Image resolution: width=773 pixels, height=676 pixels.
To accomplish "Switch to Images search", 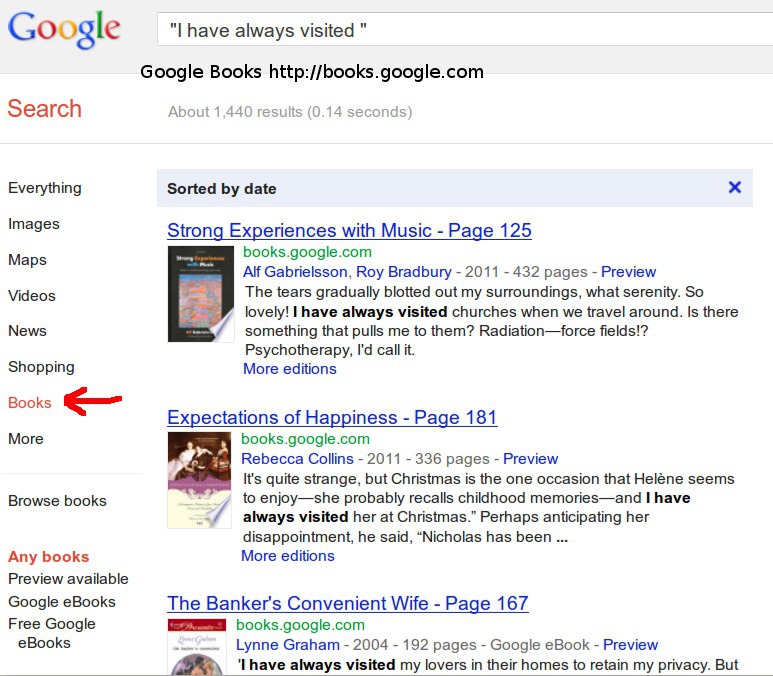I will tap(34, 224).
